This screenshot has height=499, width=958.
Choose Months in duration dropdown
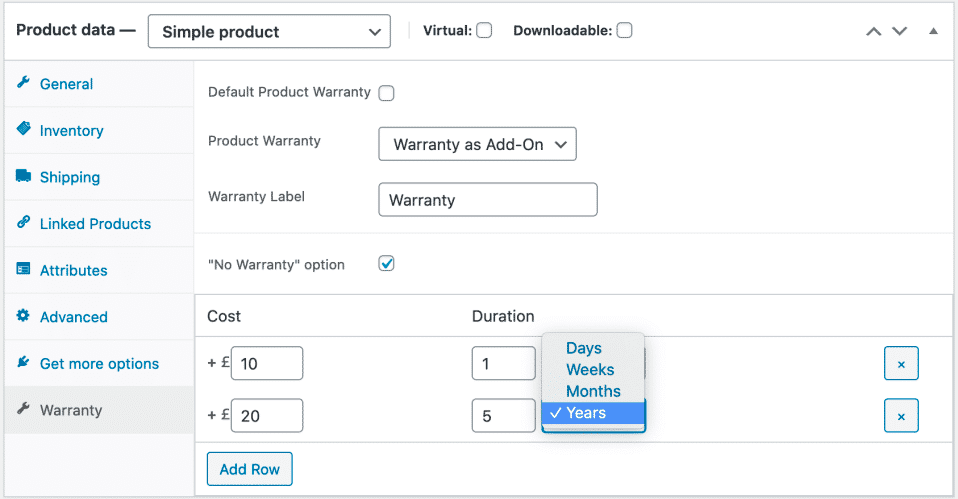(593, 391)
